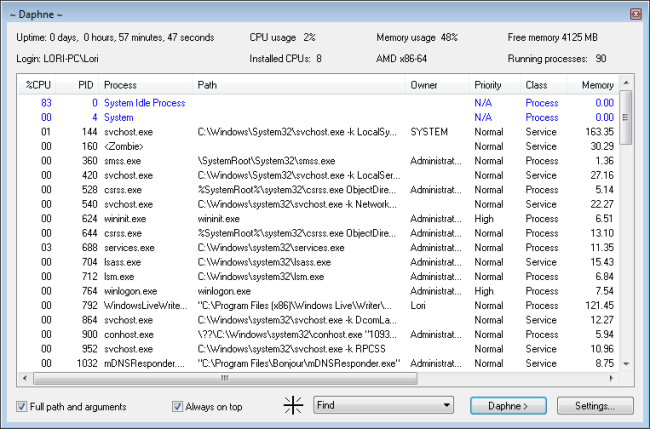Select the wininit.exe process name

[x=125, y=219]
